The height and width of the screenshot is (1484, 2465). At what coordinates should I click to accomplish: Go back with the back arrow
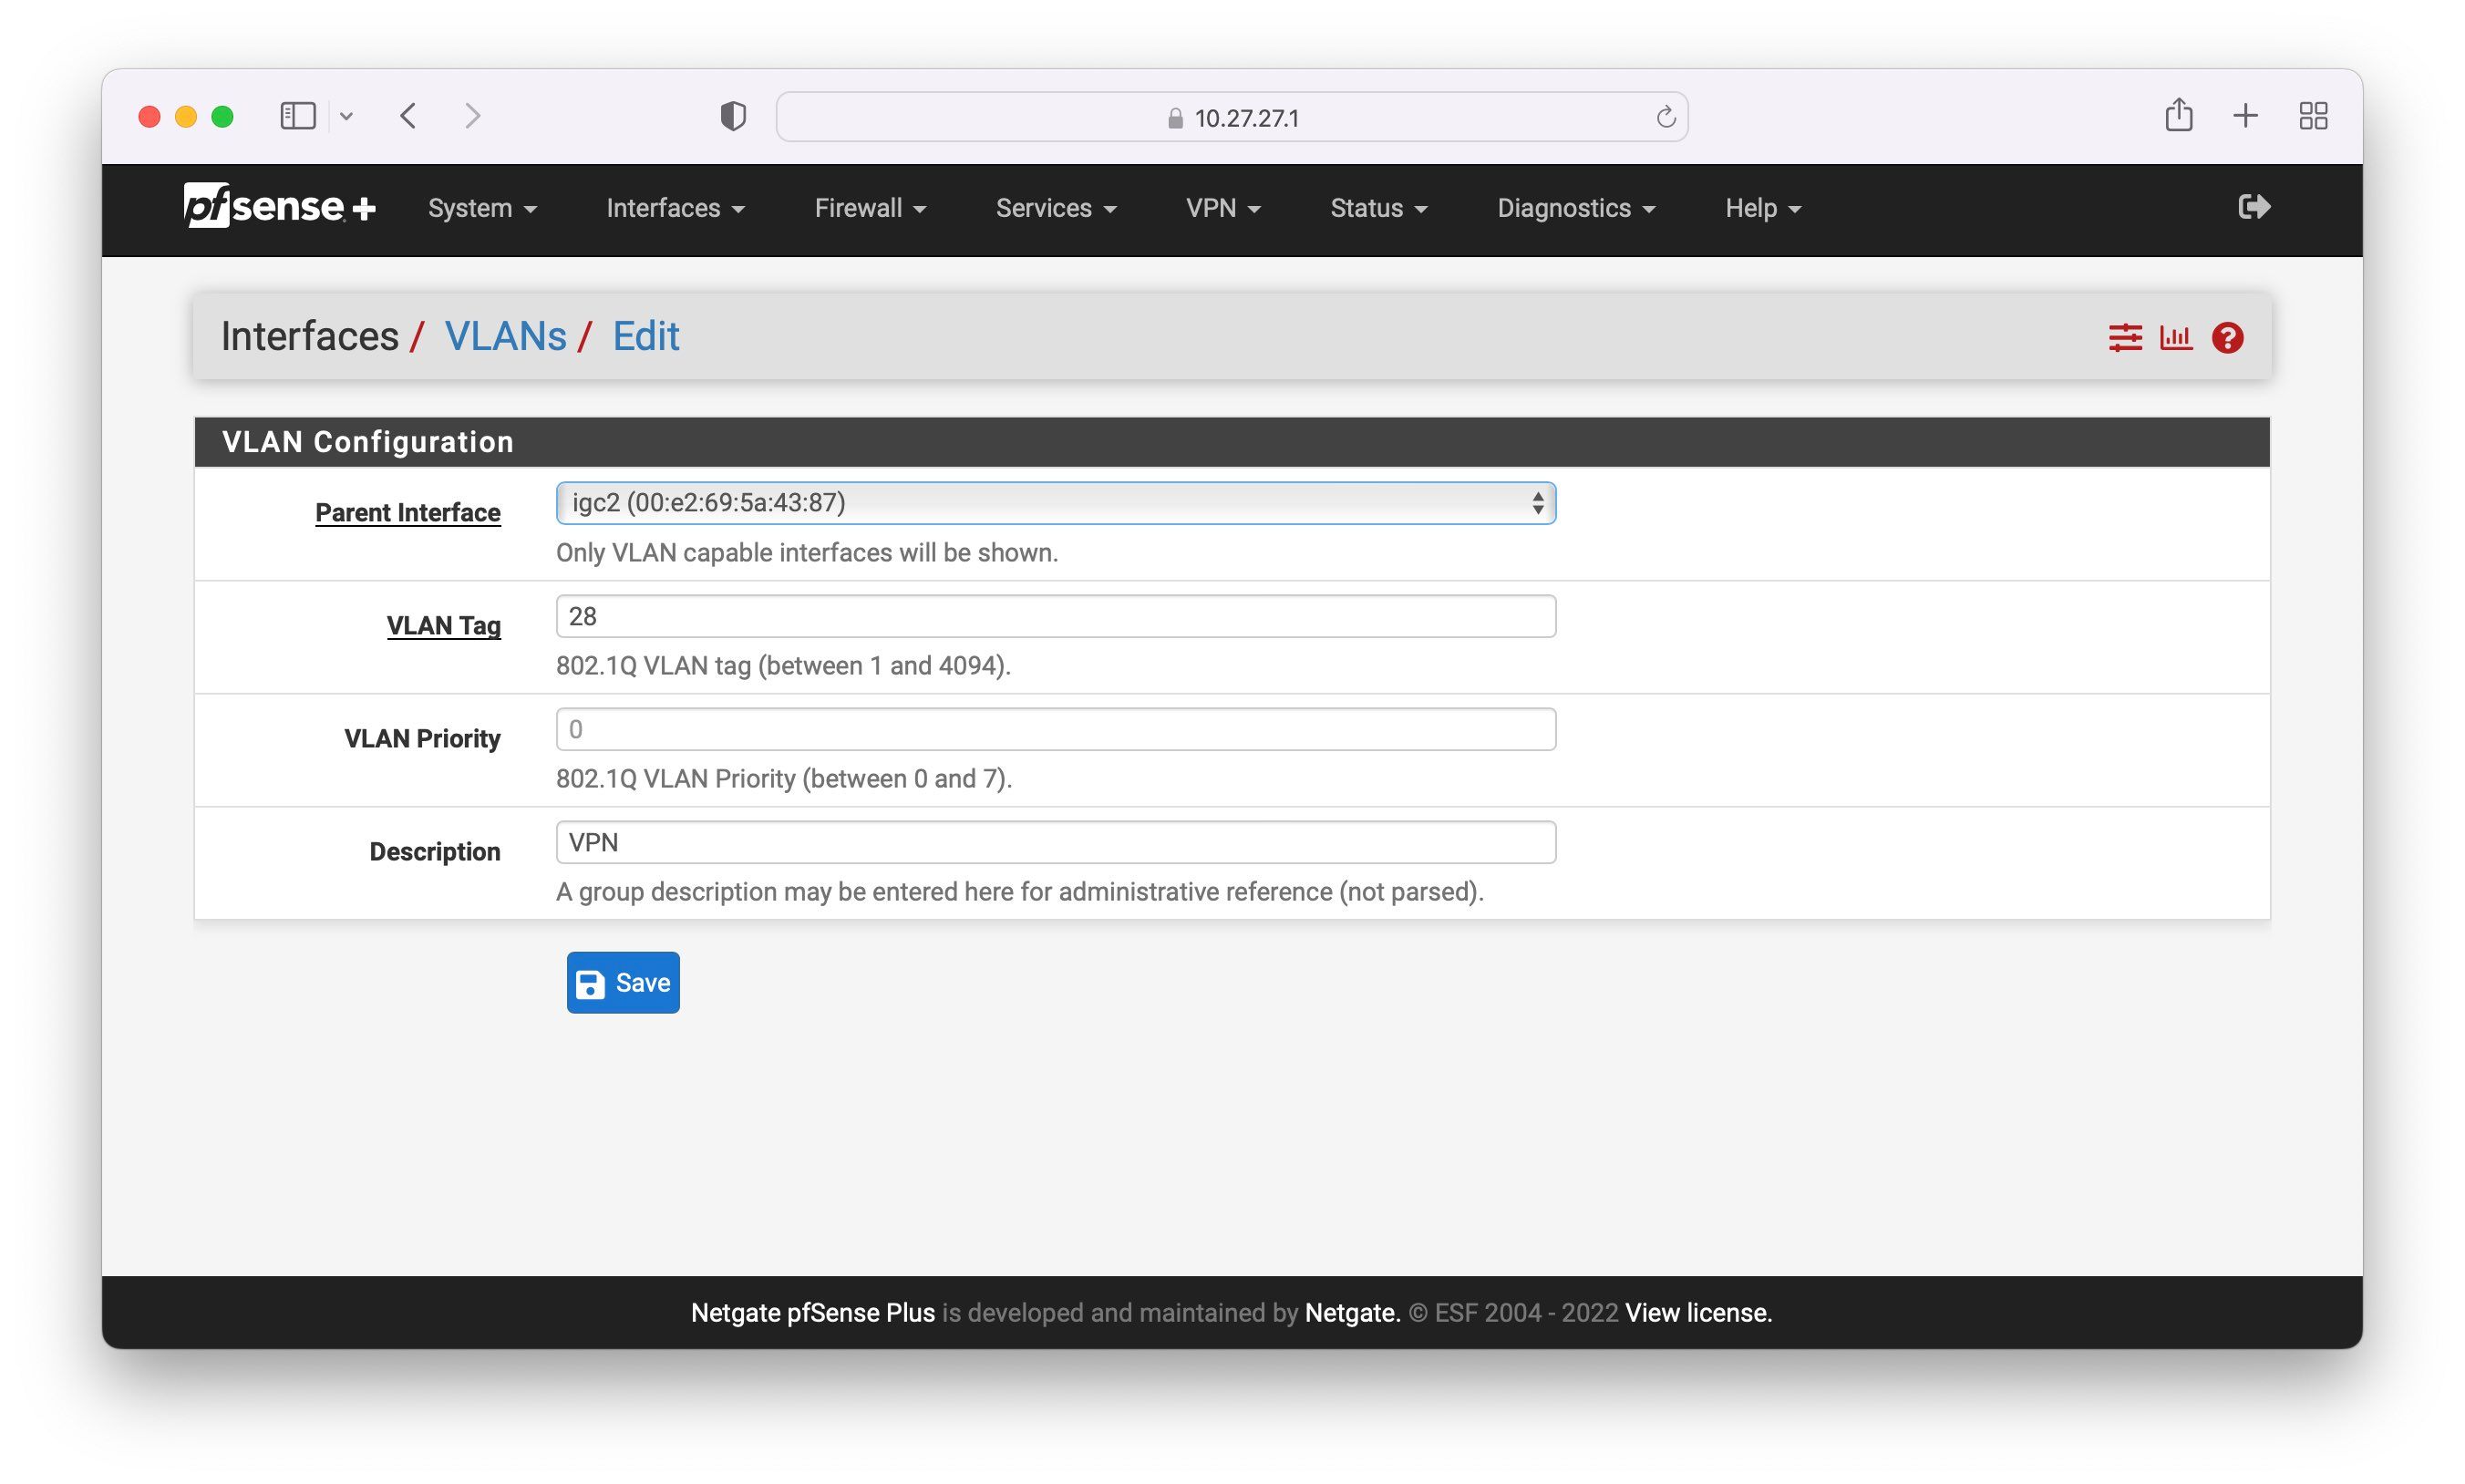point(408,116)
